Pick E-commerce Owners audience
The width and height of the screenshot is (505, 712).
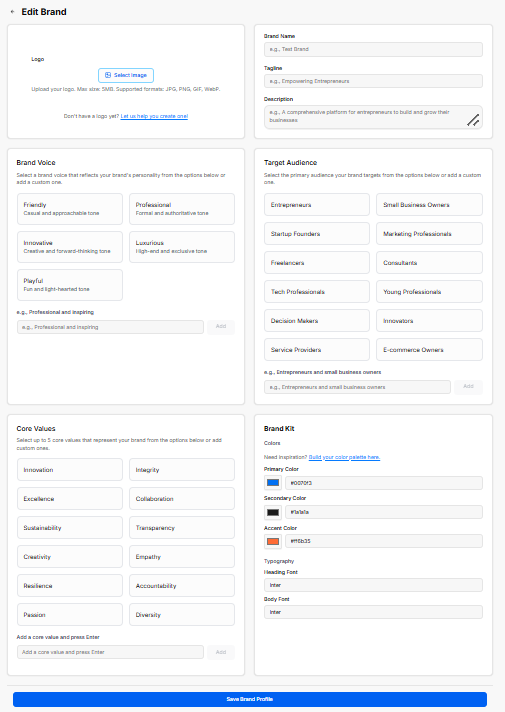pyautogui.click(x=429, y=350)
